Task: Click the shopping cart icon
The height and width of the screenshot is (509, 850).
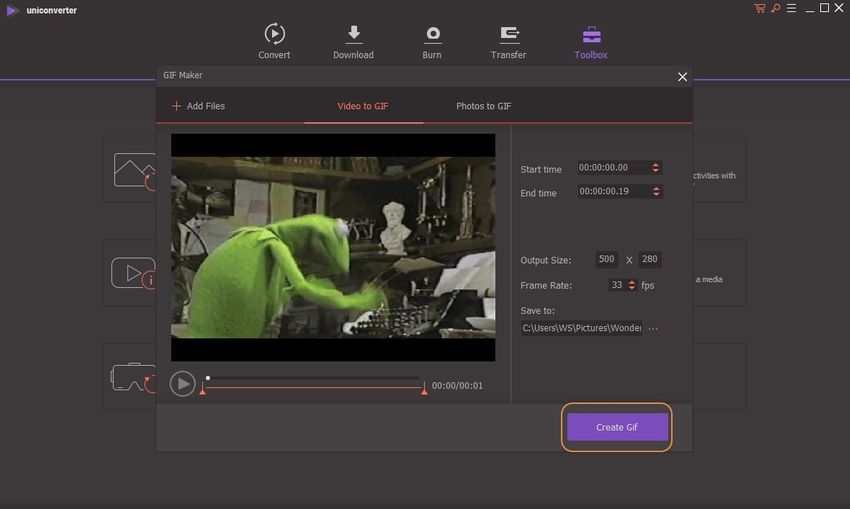Action: (759, 8)
